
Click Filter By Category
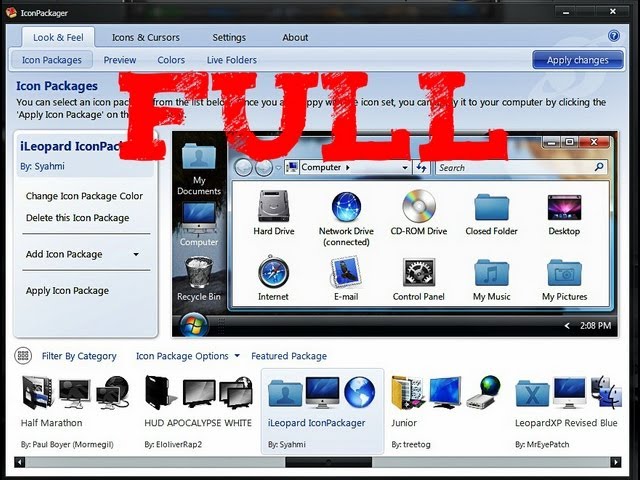click(79, 356)
